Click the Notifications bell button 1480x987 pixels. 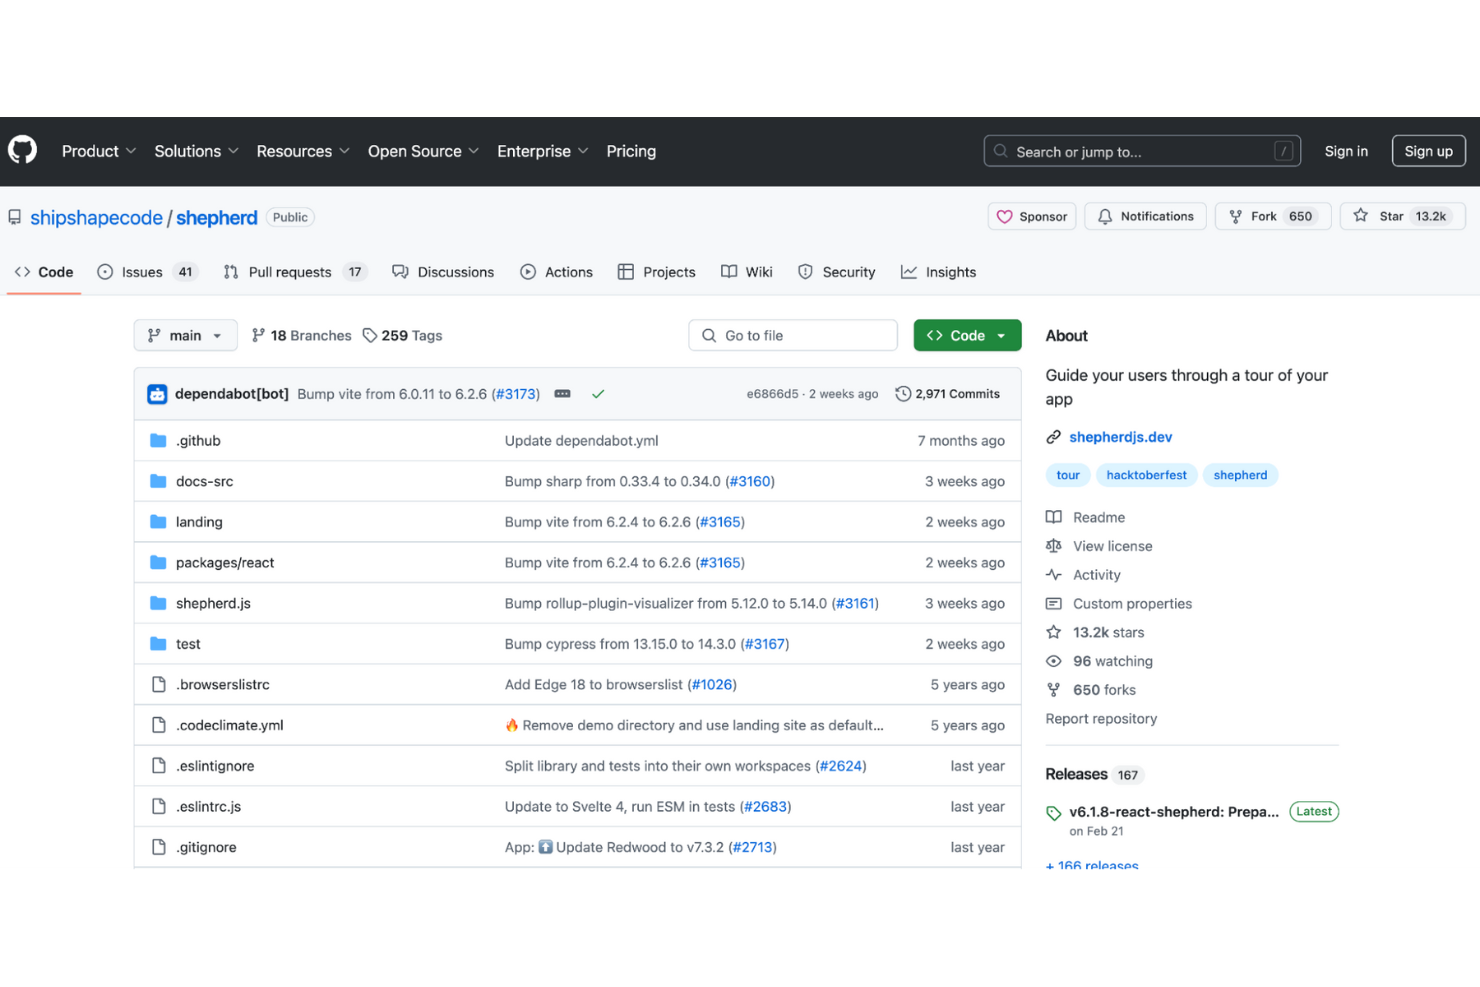[x=1145, y=216]
